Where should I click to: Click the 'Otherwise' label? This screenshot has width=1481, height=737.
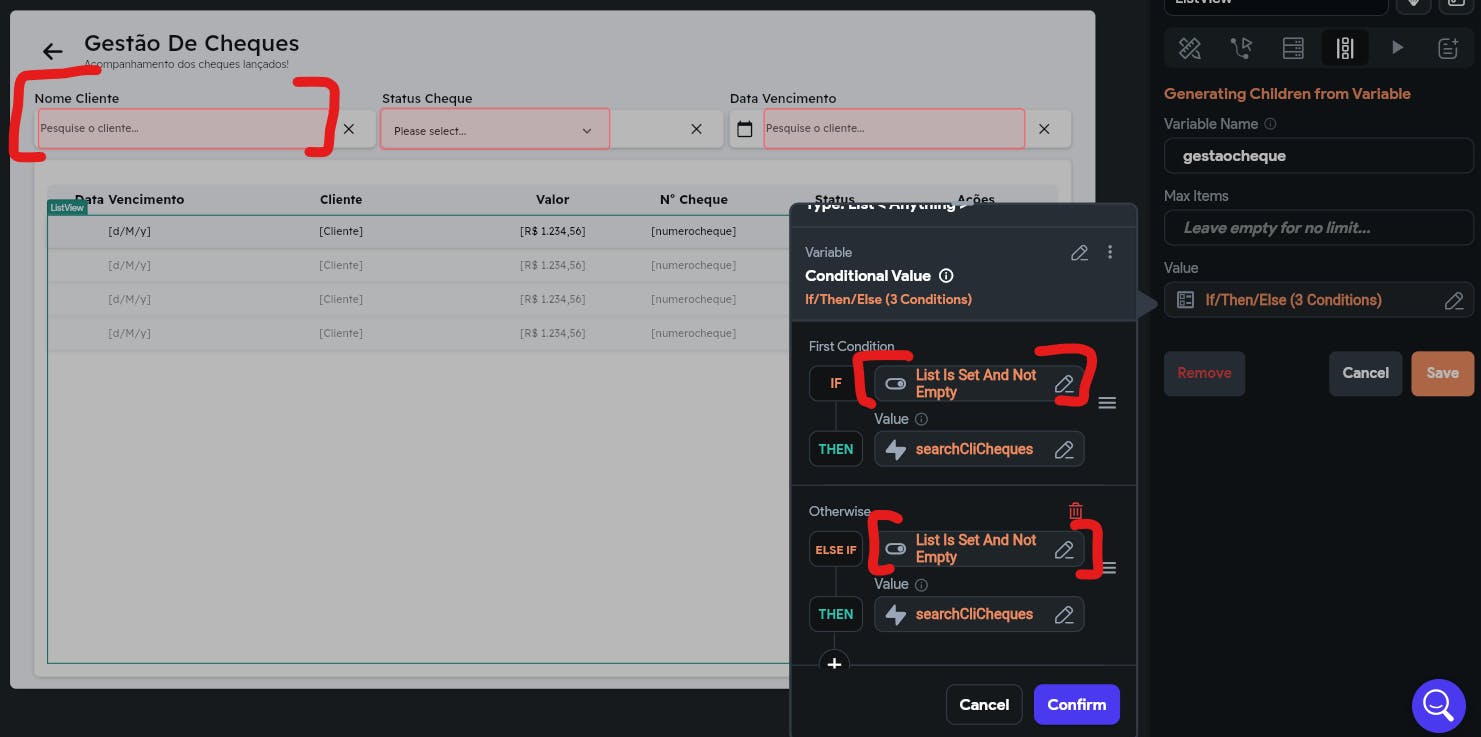[x=840, y=512]
